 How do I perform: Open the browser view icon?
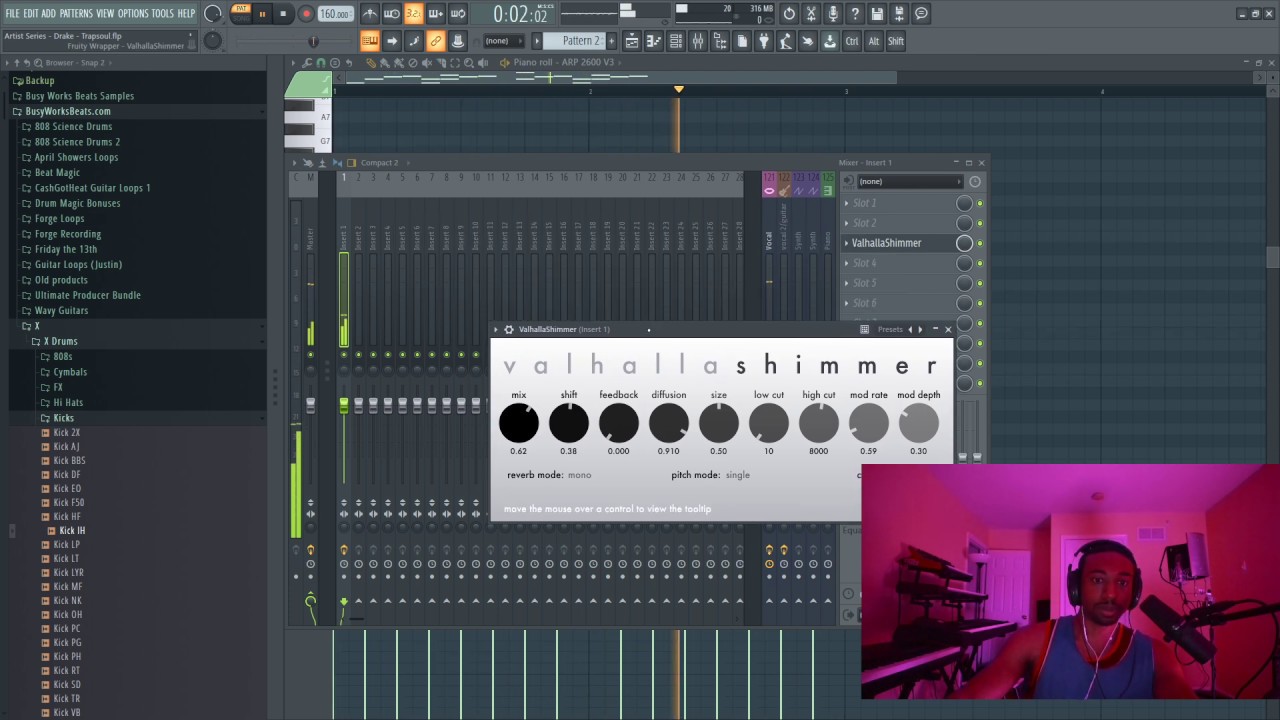720,41
